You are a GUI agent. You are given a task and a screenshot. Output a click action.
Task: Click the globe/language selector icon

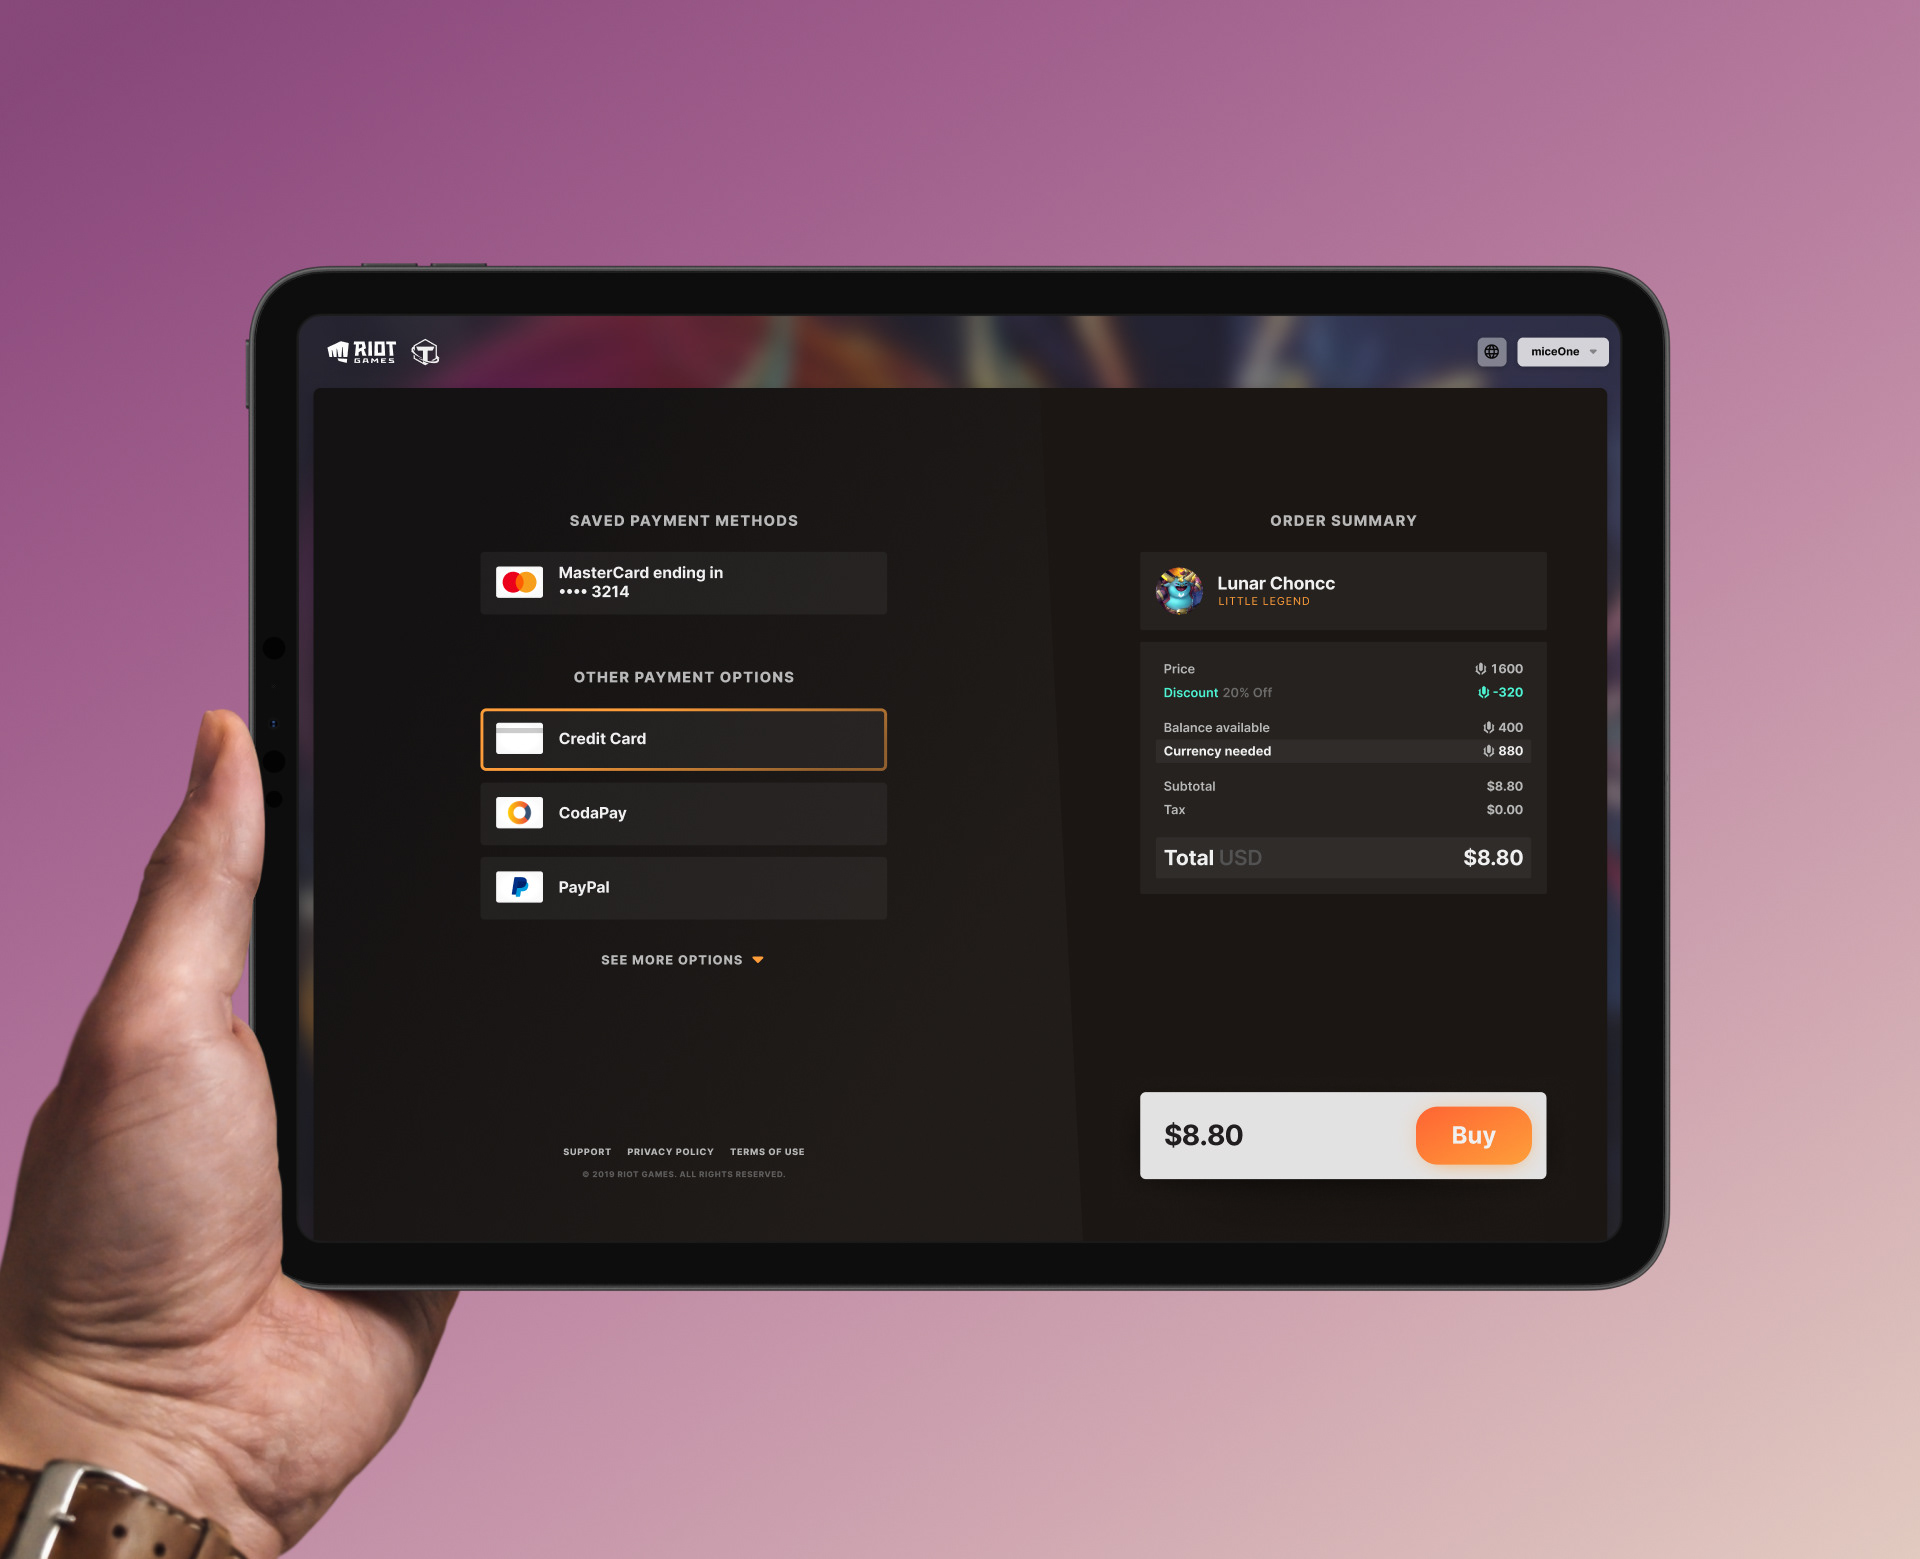coord(1491,350)
